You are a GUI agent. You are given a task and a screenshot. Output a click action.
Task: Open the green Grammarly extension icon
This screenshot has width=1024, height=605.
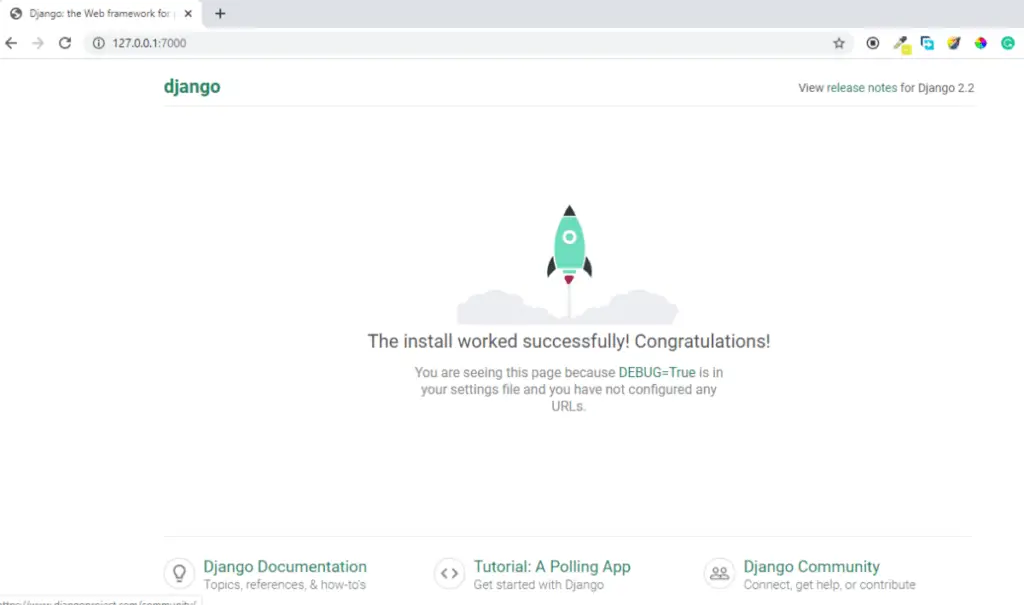click(x=1008, y=43)
